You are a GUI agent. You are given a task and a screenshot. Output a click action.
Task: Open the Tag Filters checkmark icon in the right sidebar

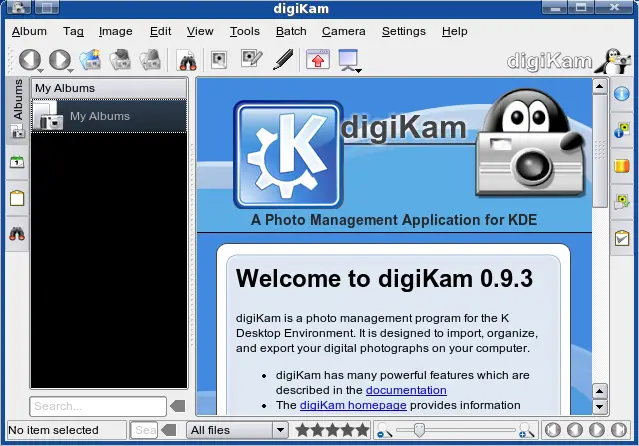[621, 238]
